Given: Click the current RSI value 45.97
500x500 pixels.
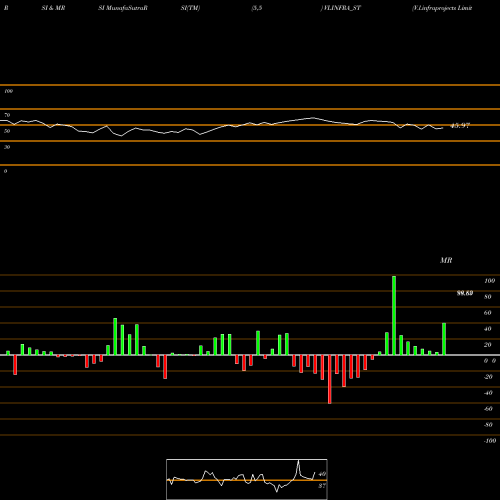Looking at the screenshot, I should (460, 126).
